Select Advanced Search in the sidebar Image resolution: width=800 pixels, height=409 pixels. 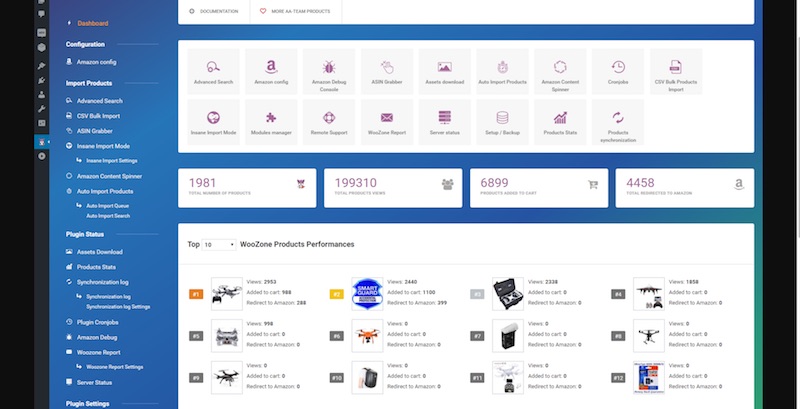tap(99, 101)
